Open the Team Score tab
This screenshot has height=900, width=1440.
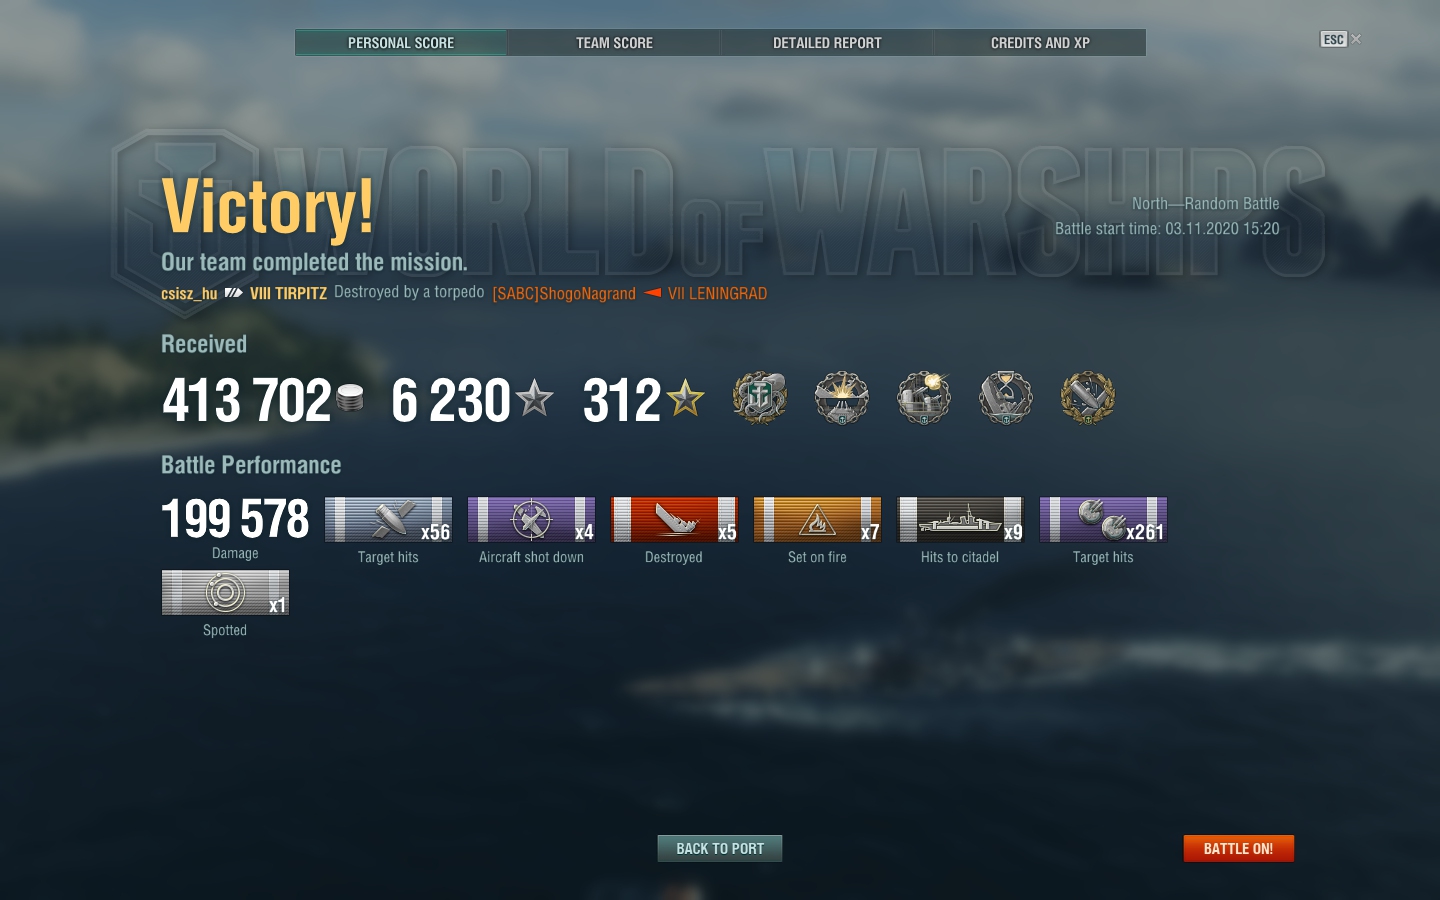(x=614, y=43)
